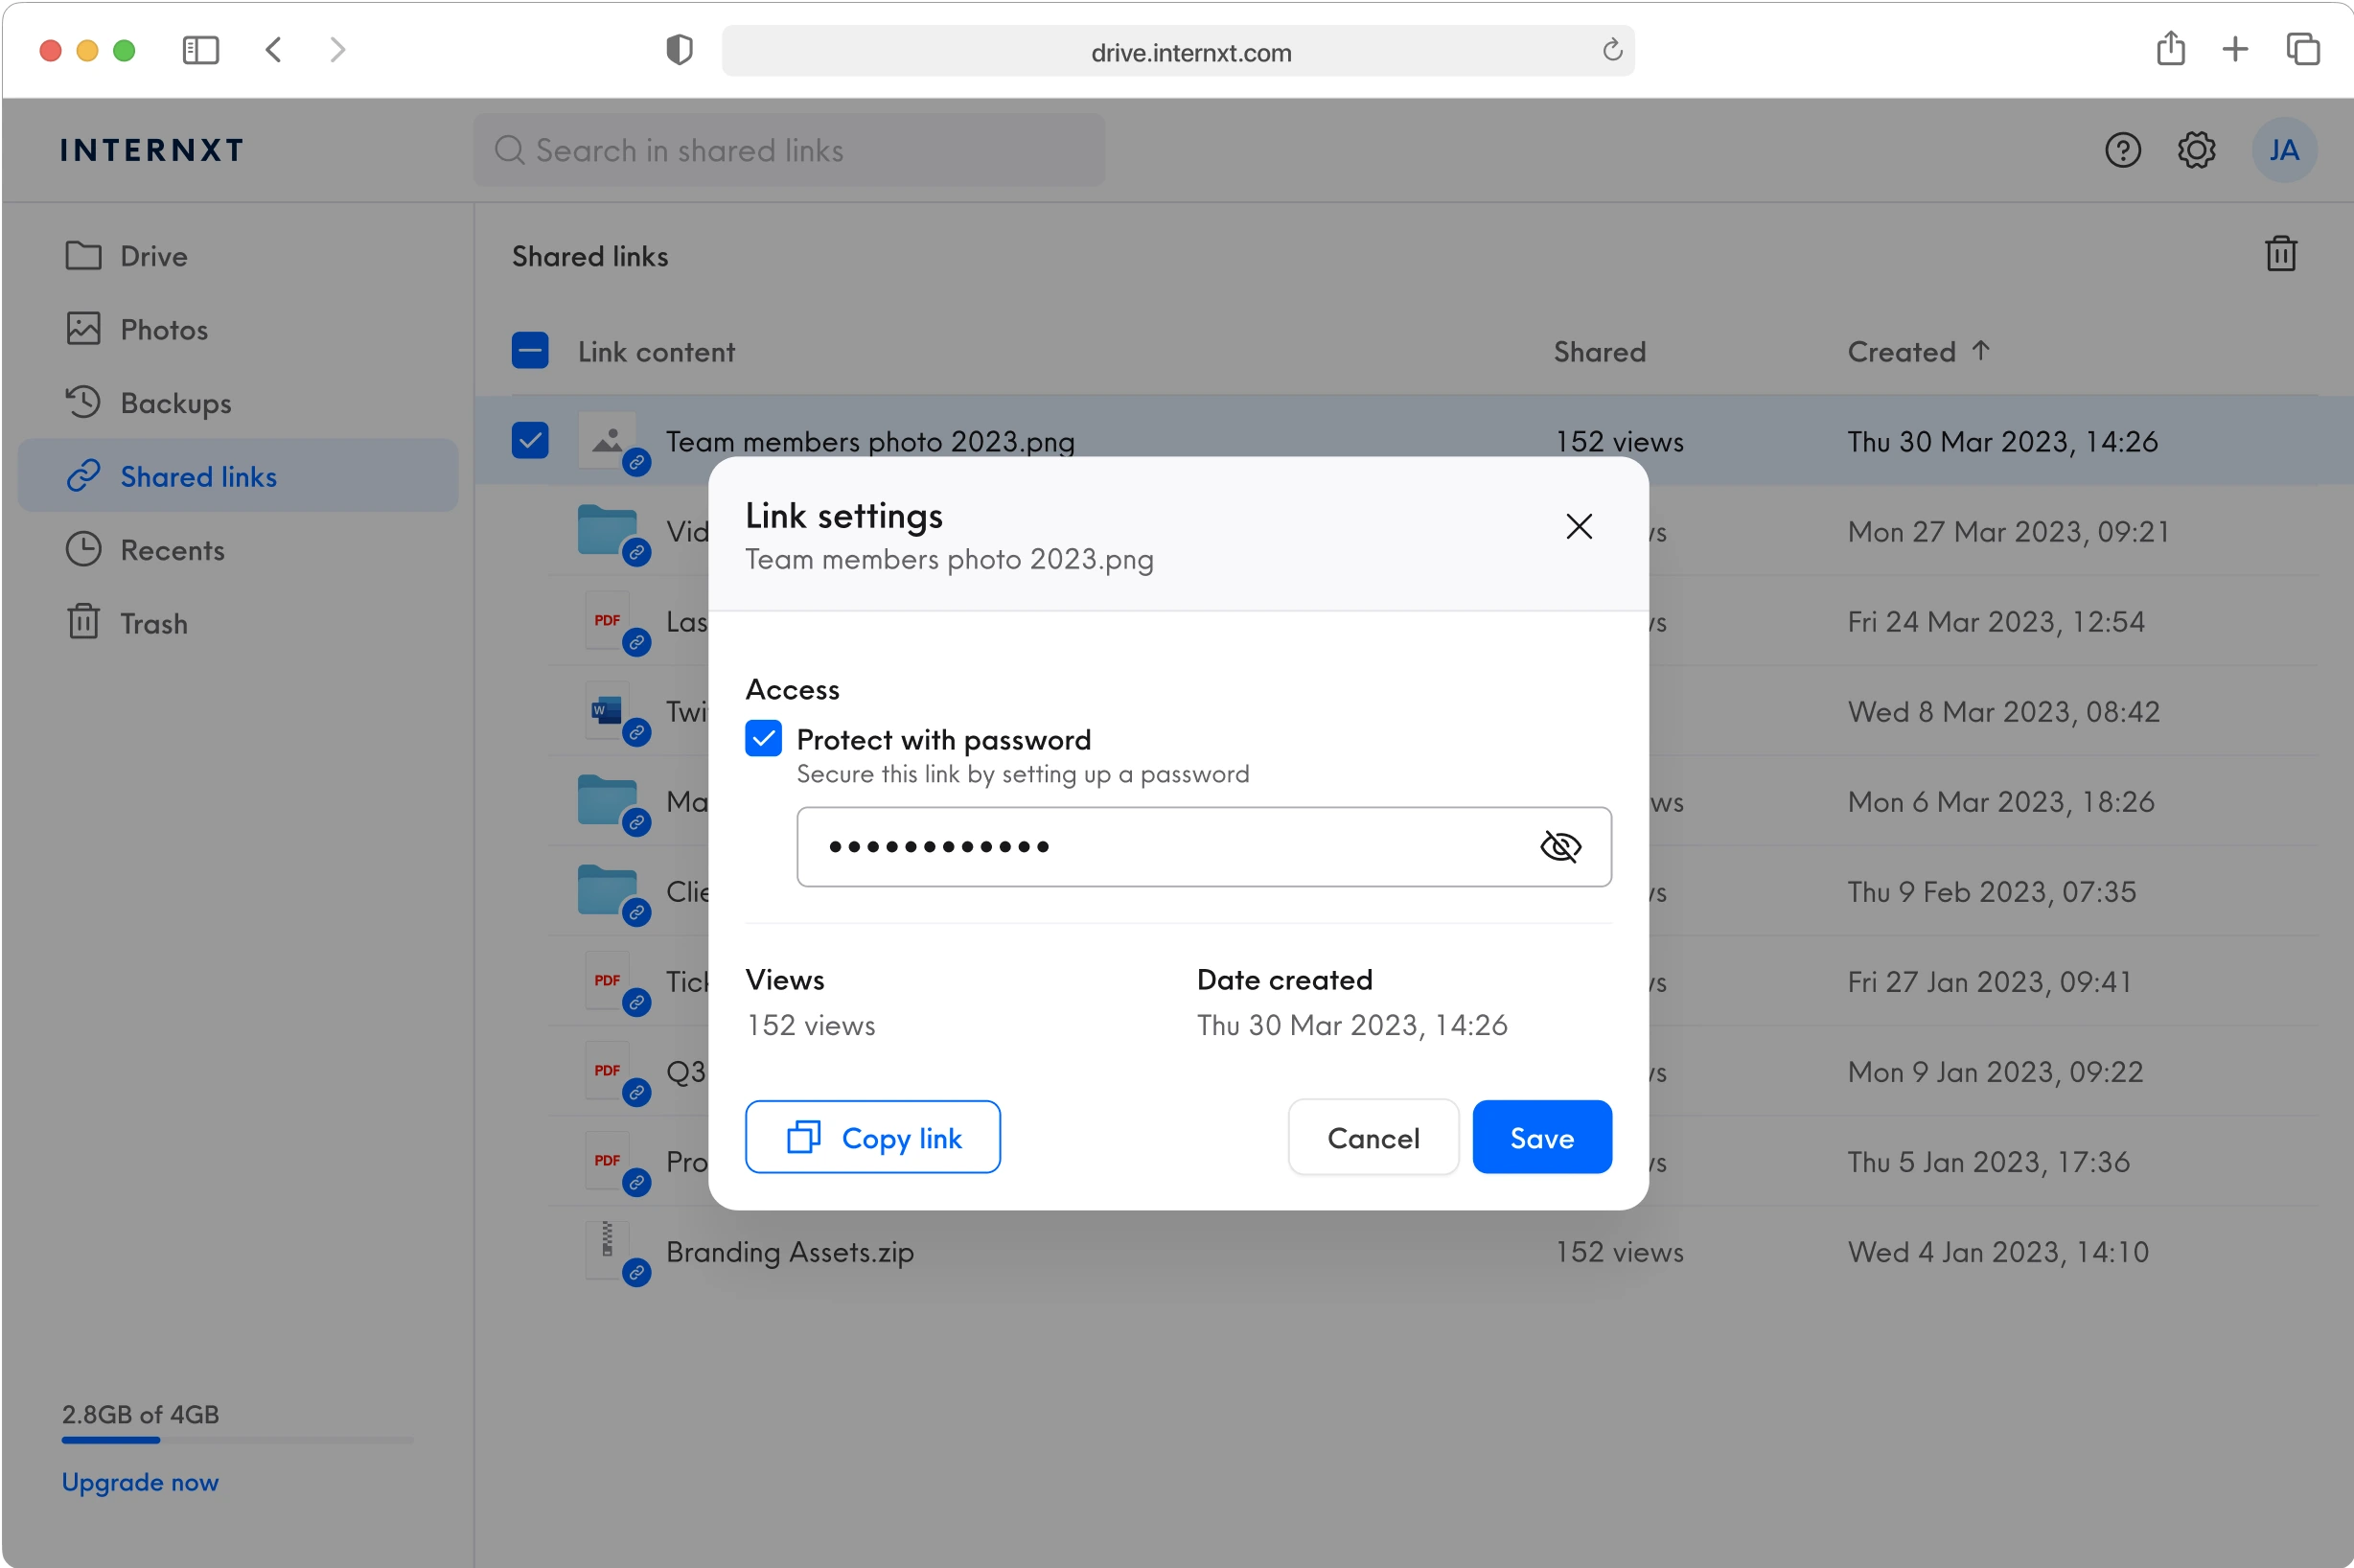Toggle password visibility eye icon
Screen dimensions: 2354x1568
[x=1559, y=847]
